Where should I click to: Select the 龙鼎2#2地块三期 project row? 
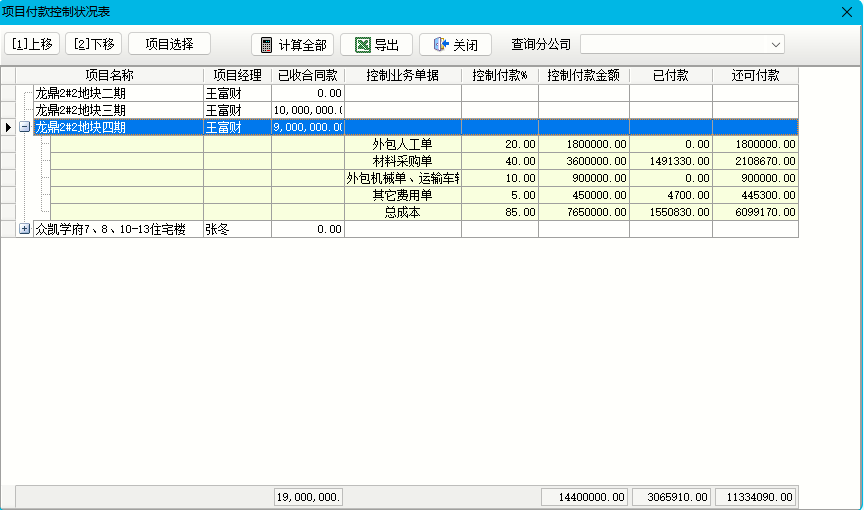(80, 110)
